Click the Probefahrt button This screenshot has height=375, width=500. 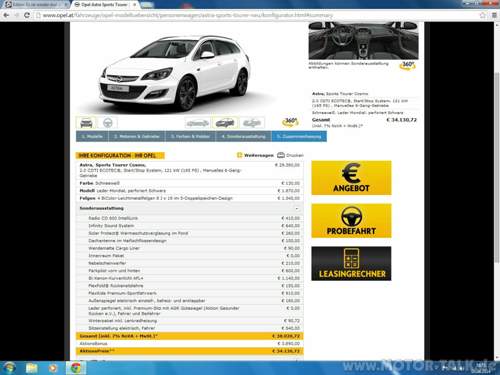(351, 221)
